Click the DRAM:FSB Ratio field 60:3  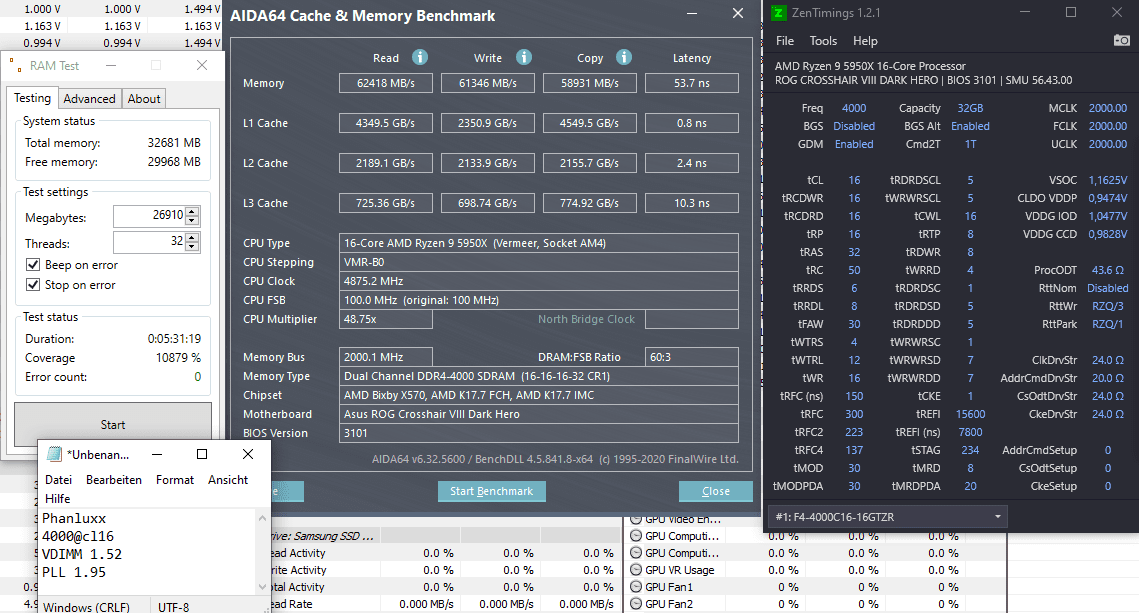[692, 357]
